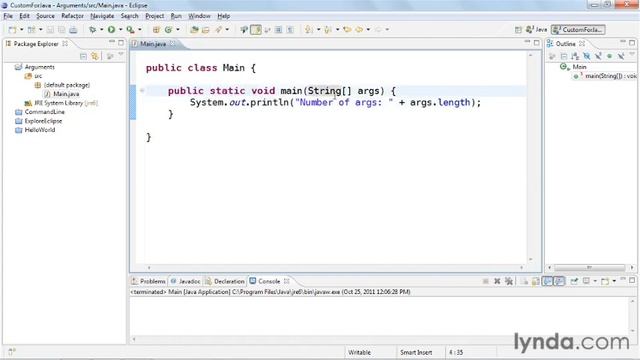The height and width of the screenshot is (360, 640).
Task: Select the (default package) node
Action: (x=67, y=85)
